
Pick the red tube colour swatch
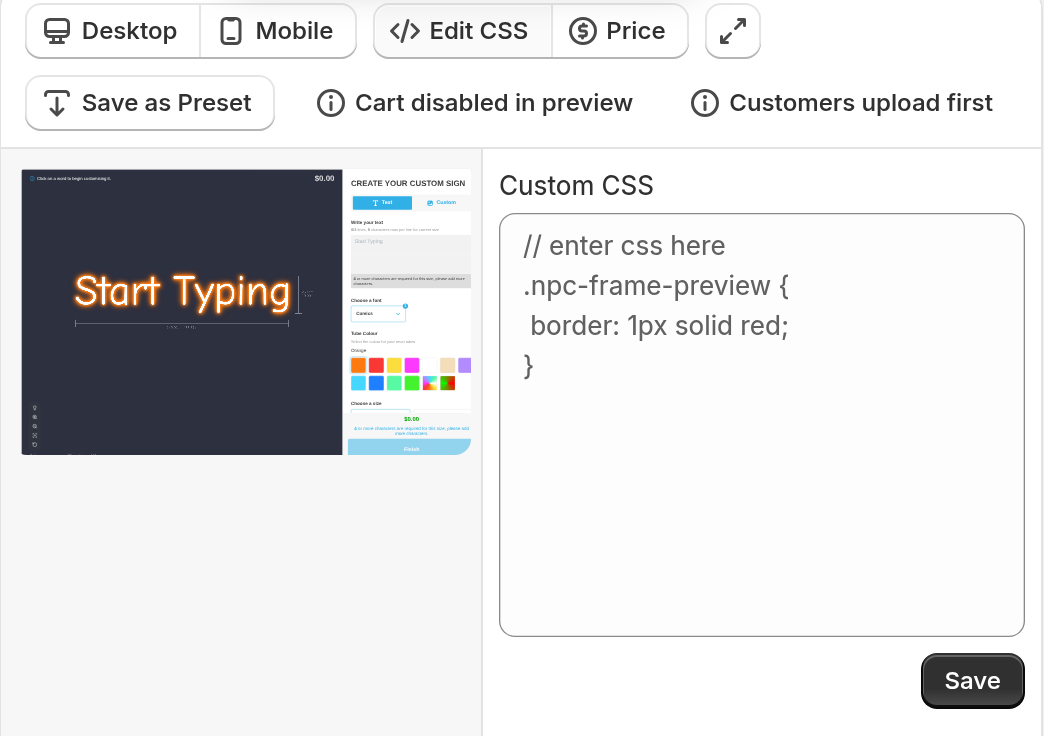(376, 365)
